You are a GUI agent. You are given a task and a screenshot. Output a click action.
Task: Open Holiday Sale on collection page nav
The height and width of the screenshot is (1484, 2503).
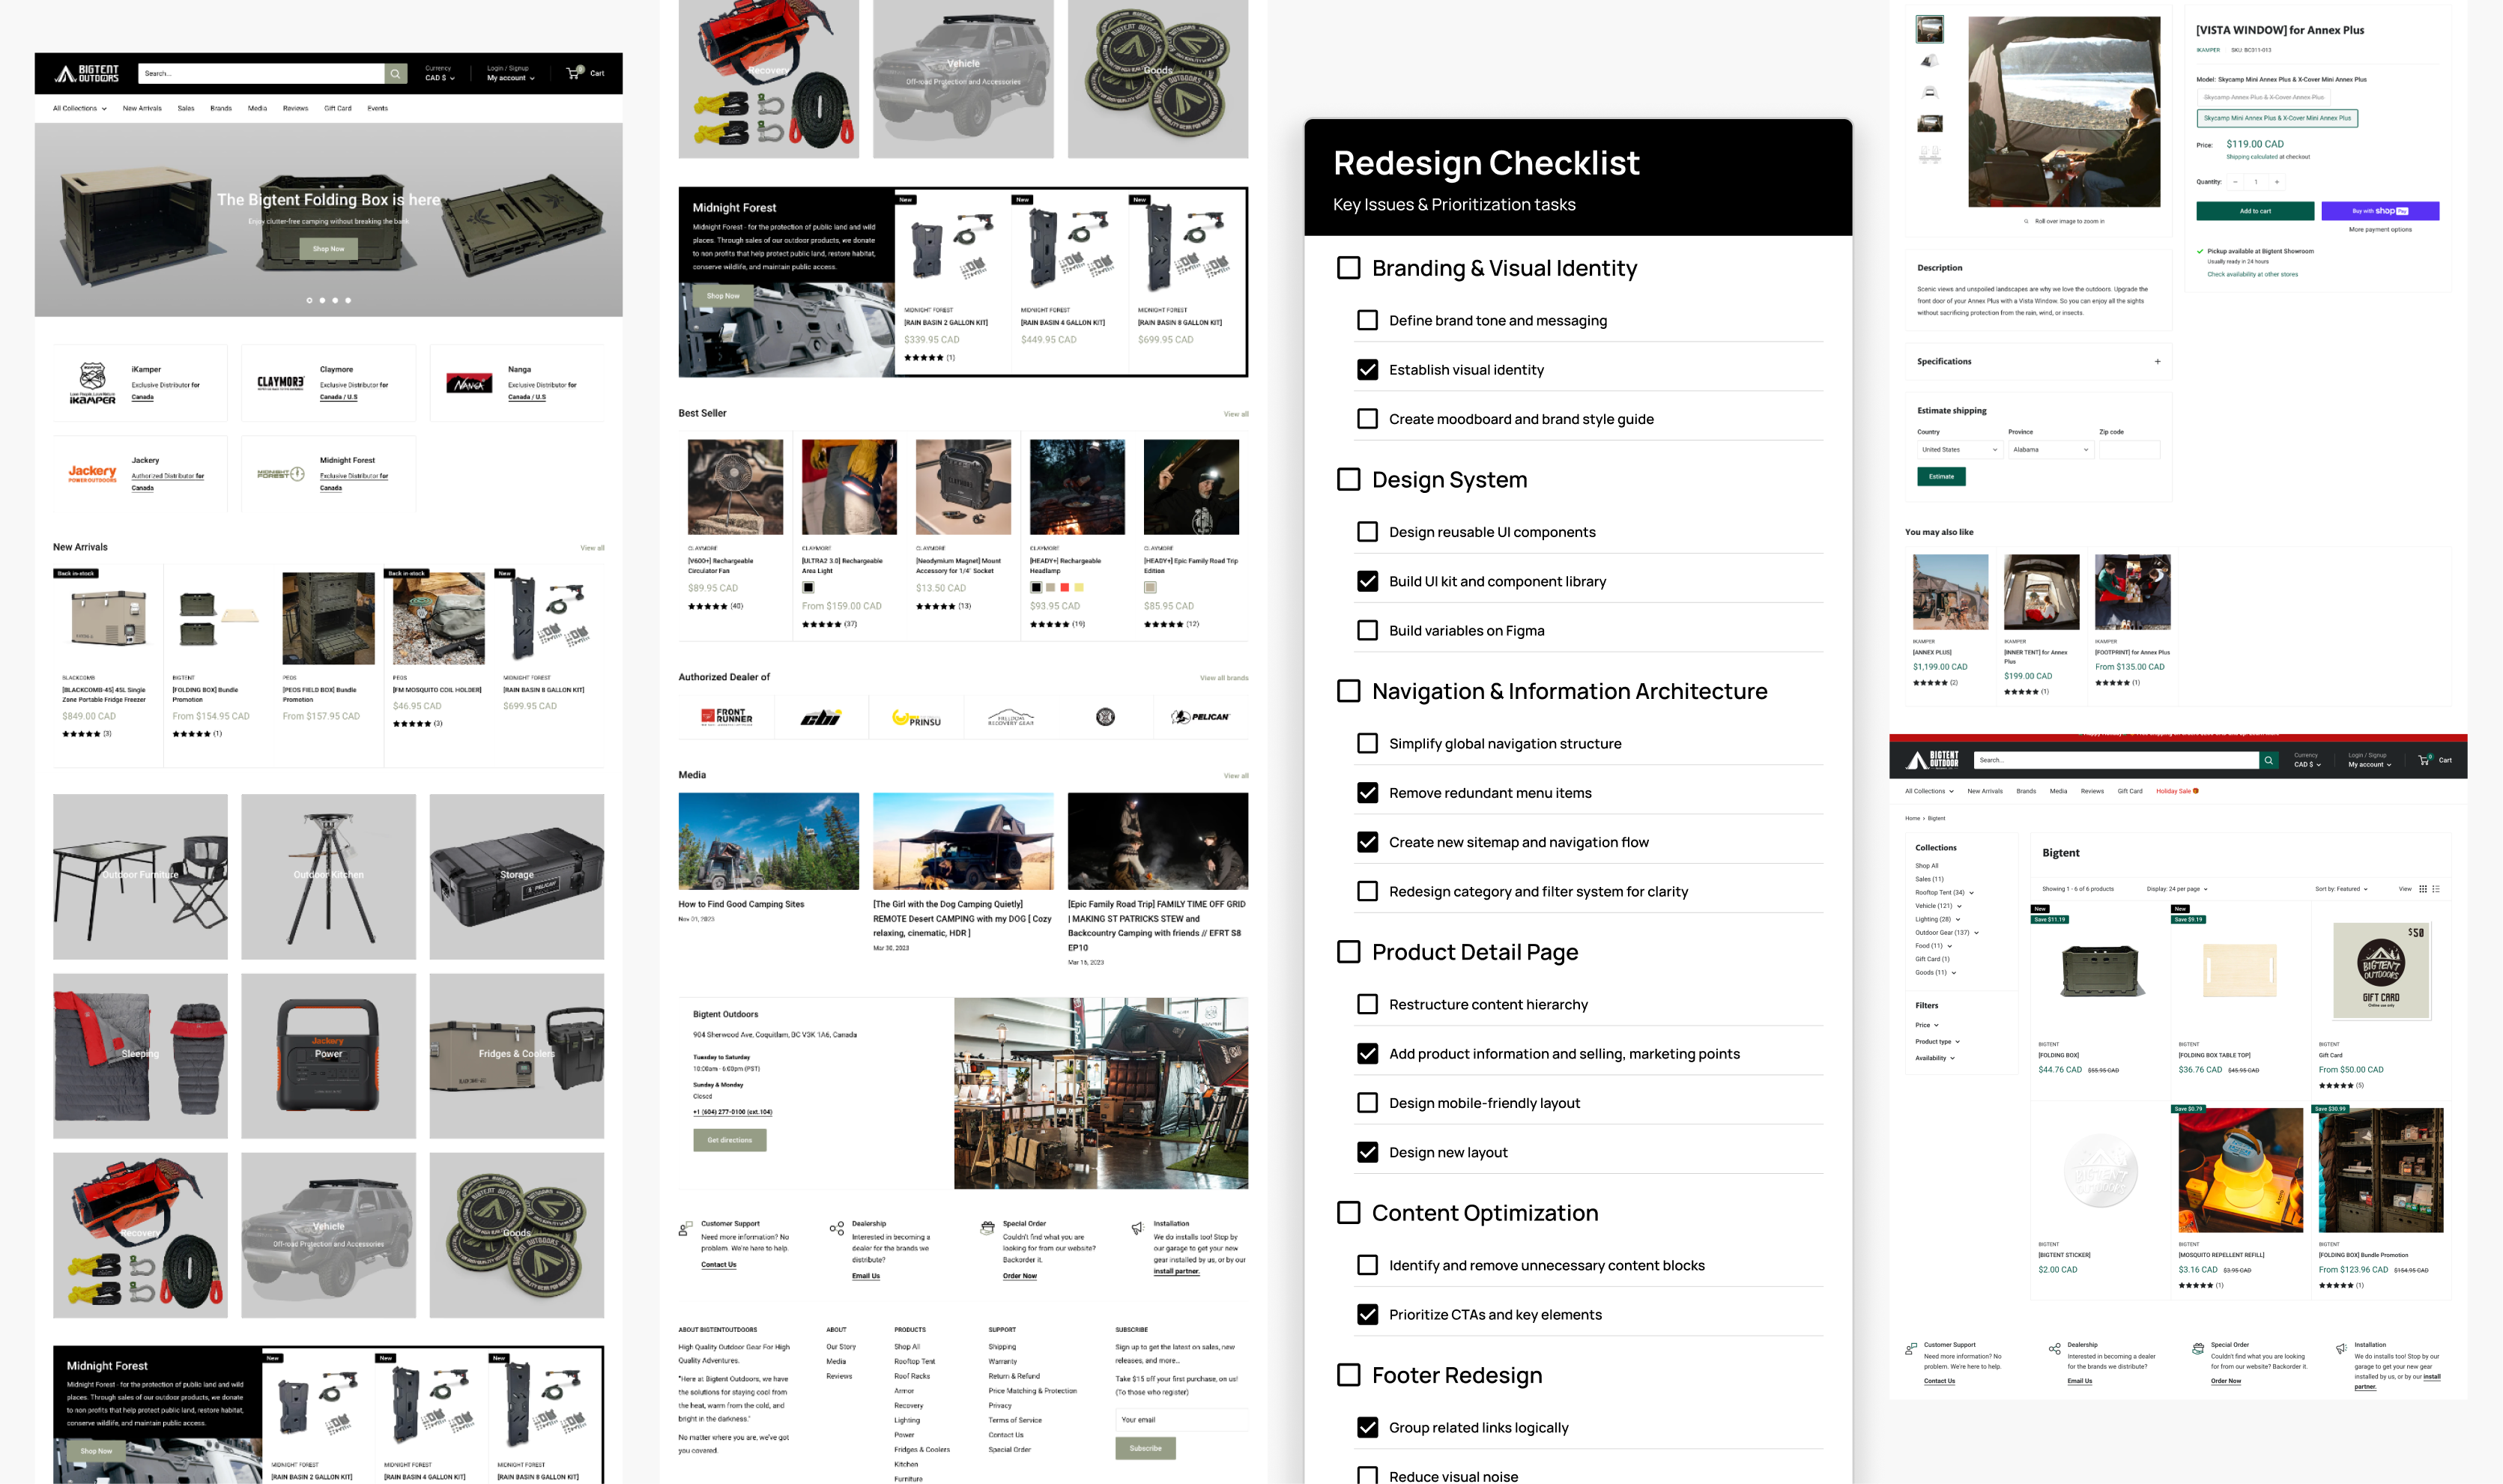tap(2177, 791)
